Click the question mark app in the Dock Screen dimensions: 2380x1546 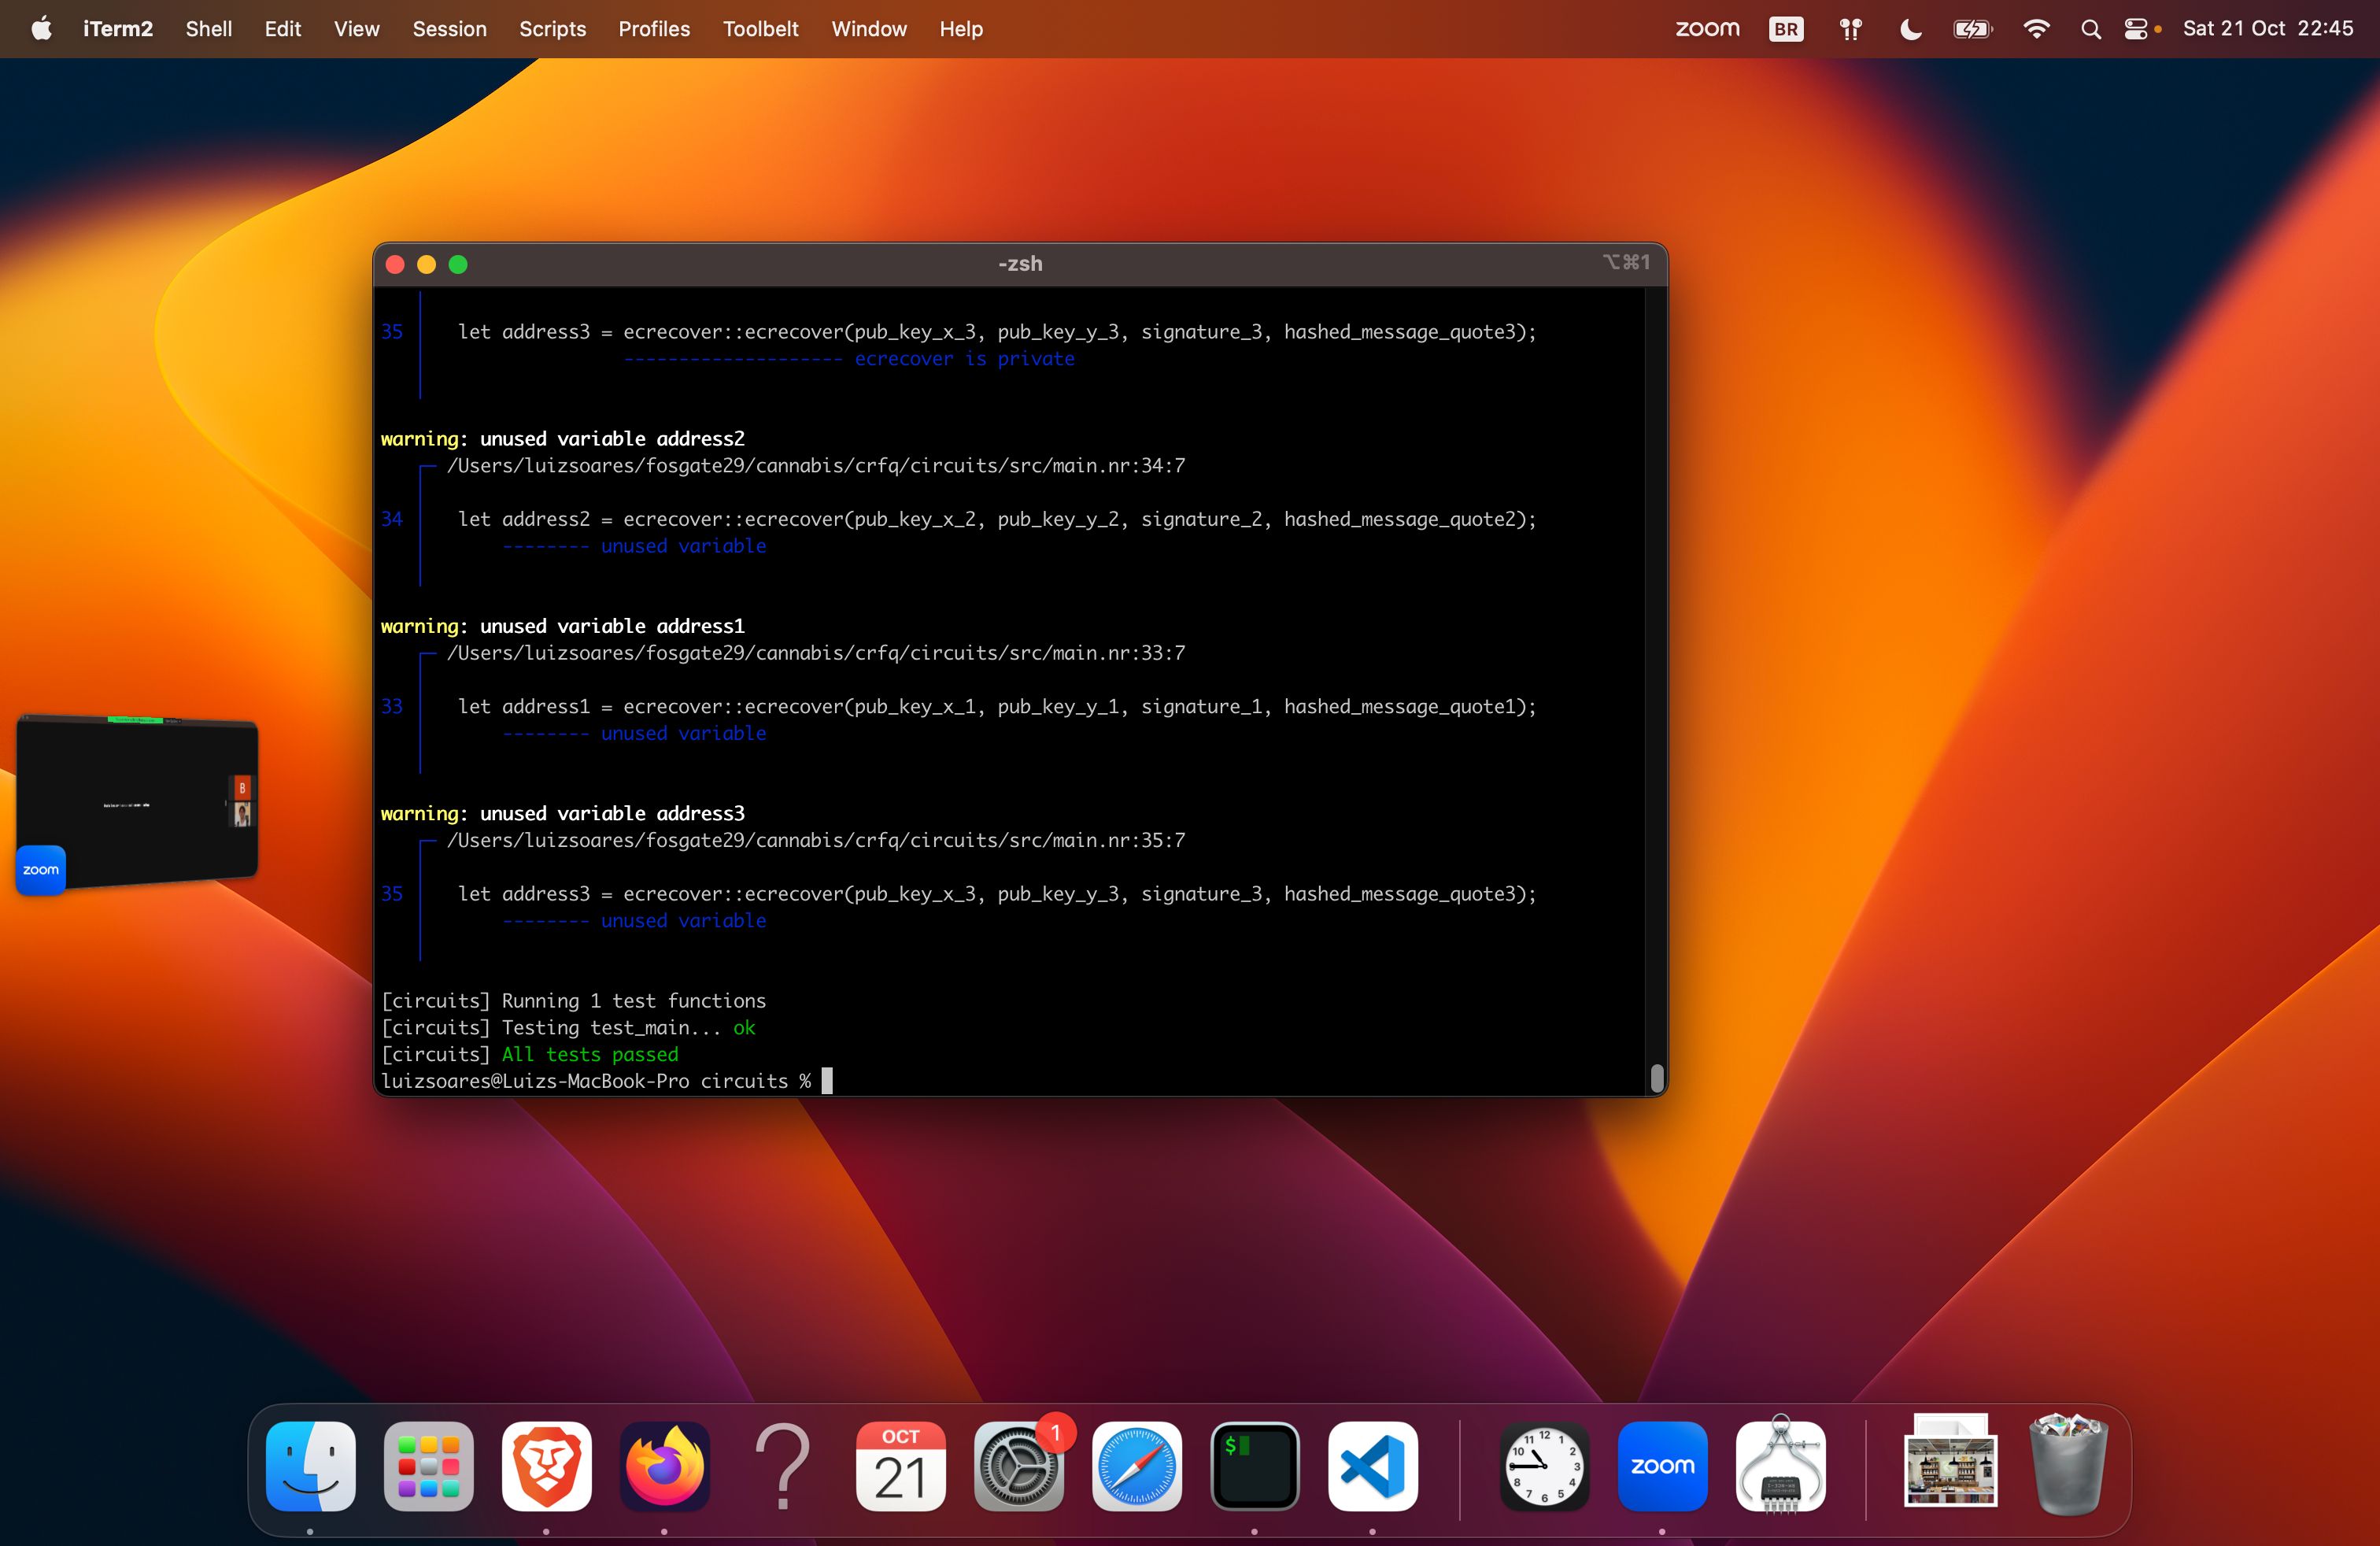(782, 1466)
